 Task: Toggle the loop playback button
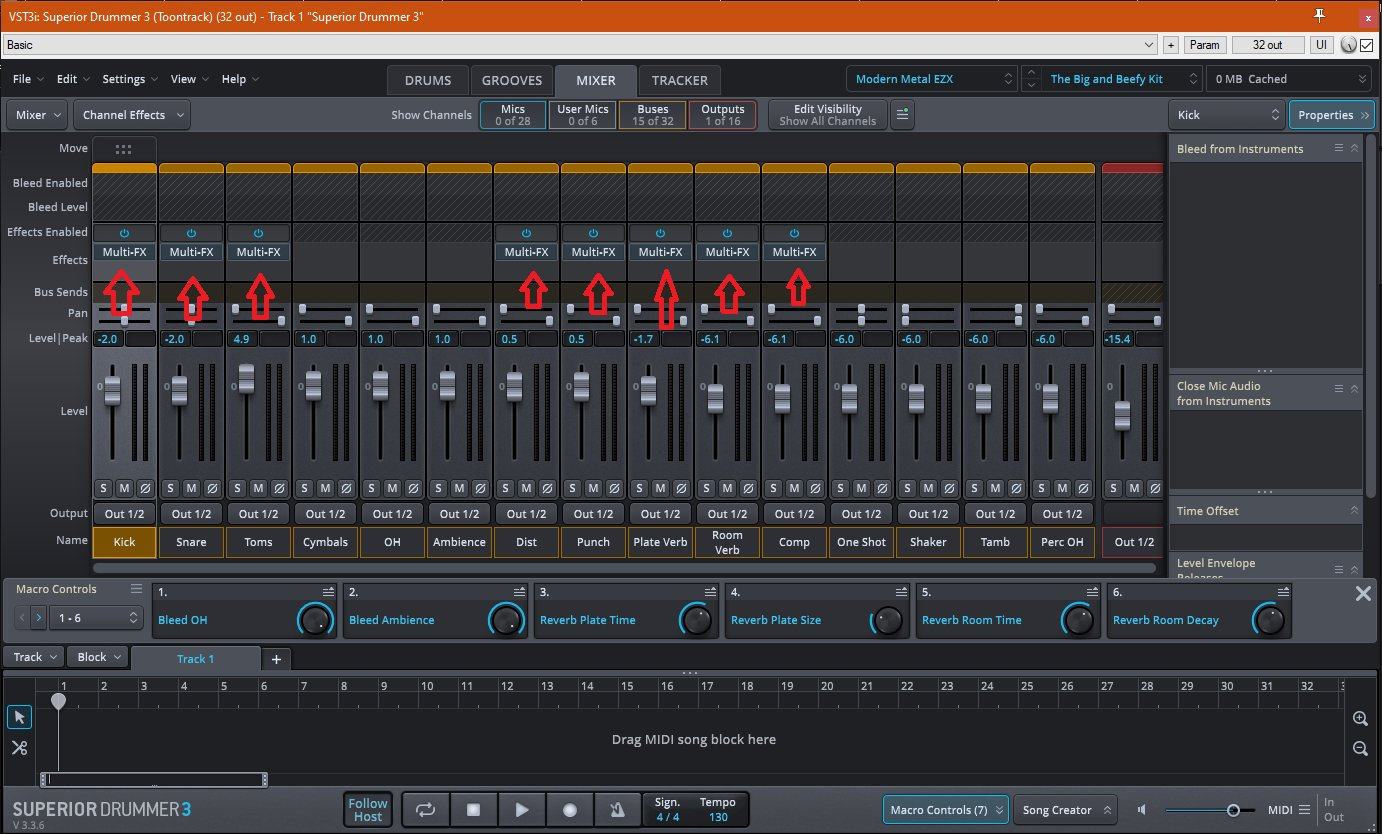(x=426, y=810)
